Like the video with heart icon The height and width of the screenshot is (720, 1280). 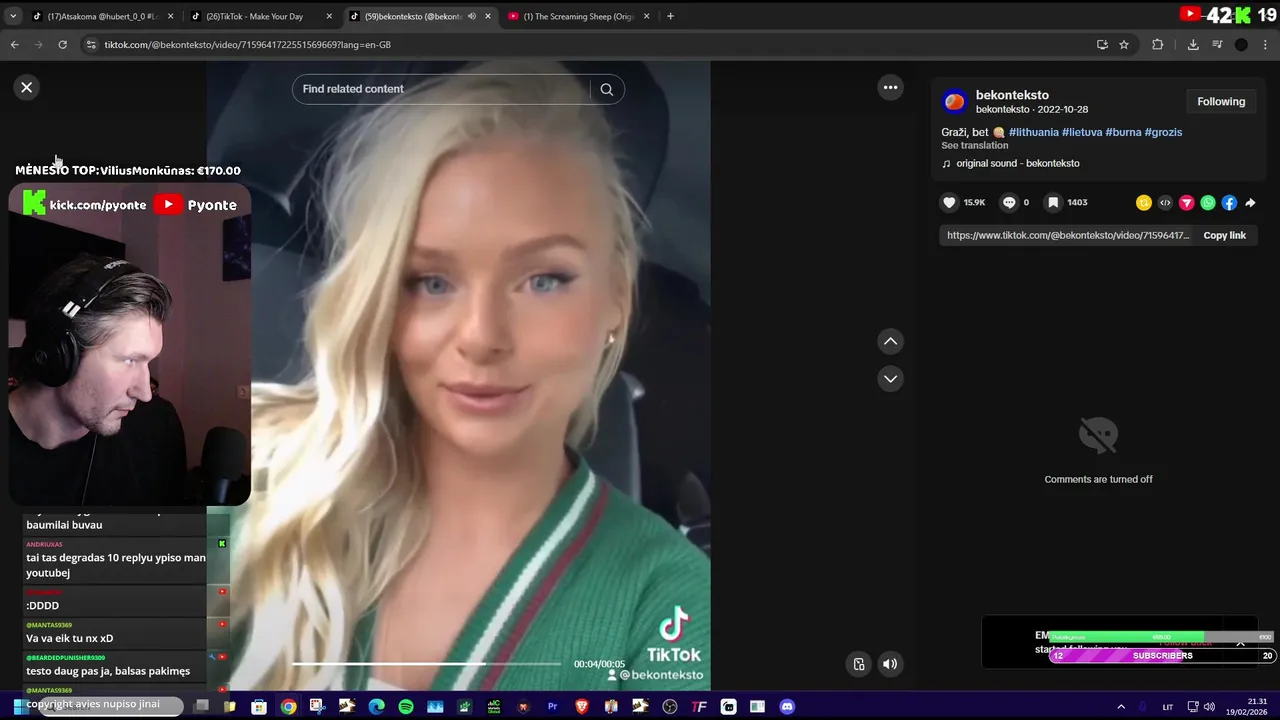click(949, 203)
